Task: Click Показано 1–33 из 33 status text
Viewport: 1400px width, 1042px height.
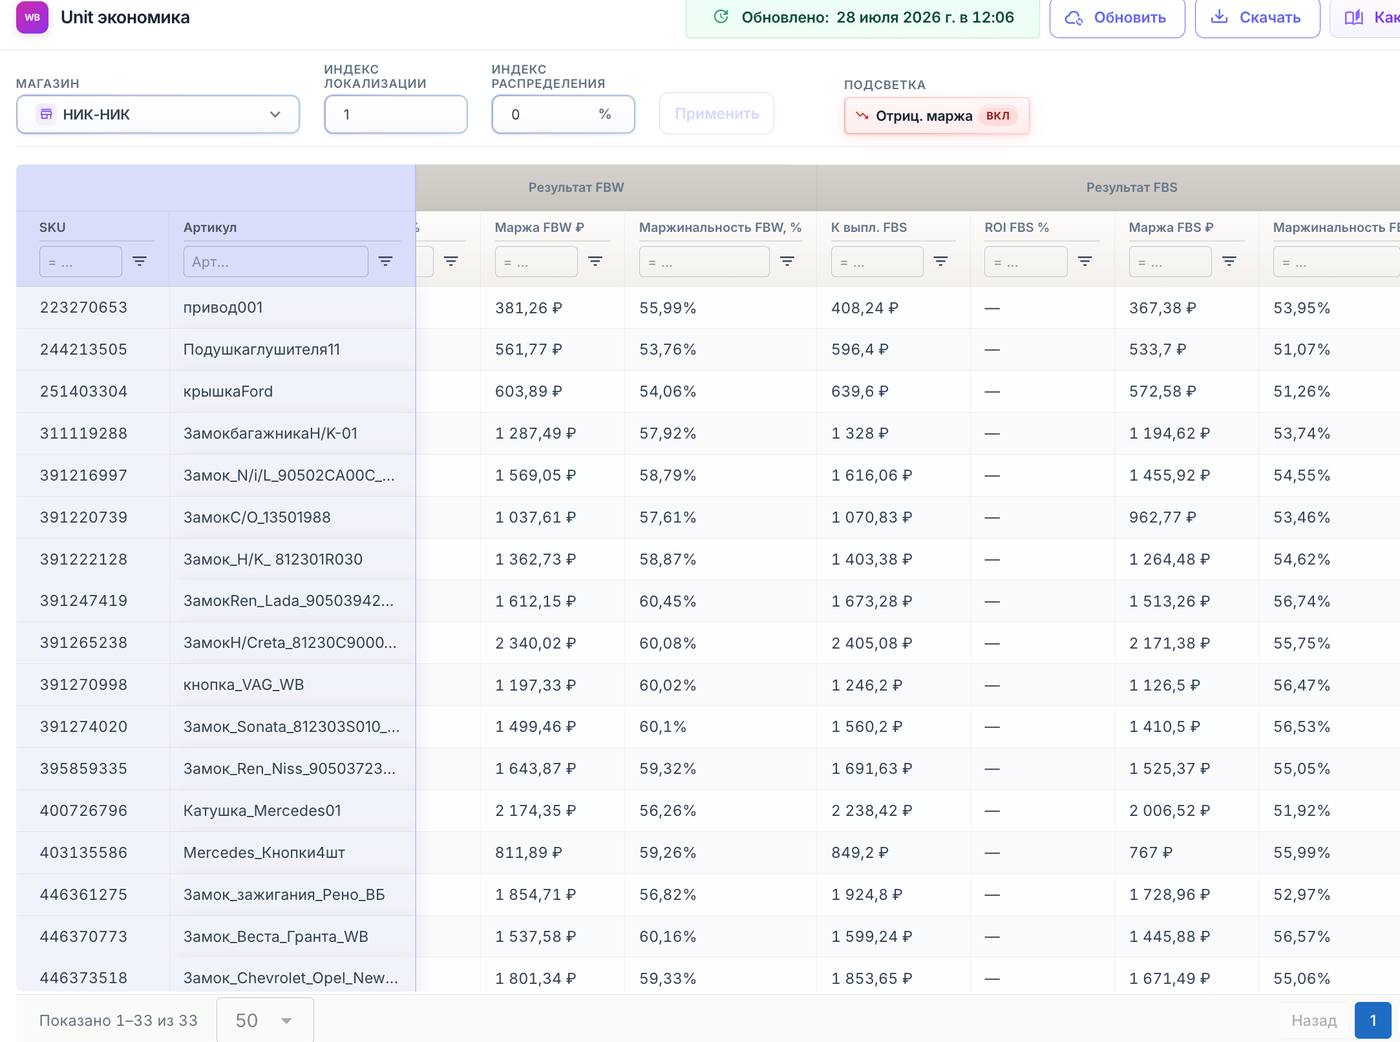Action: 118,1021
